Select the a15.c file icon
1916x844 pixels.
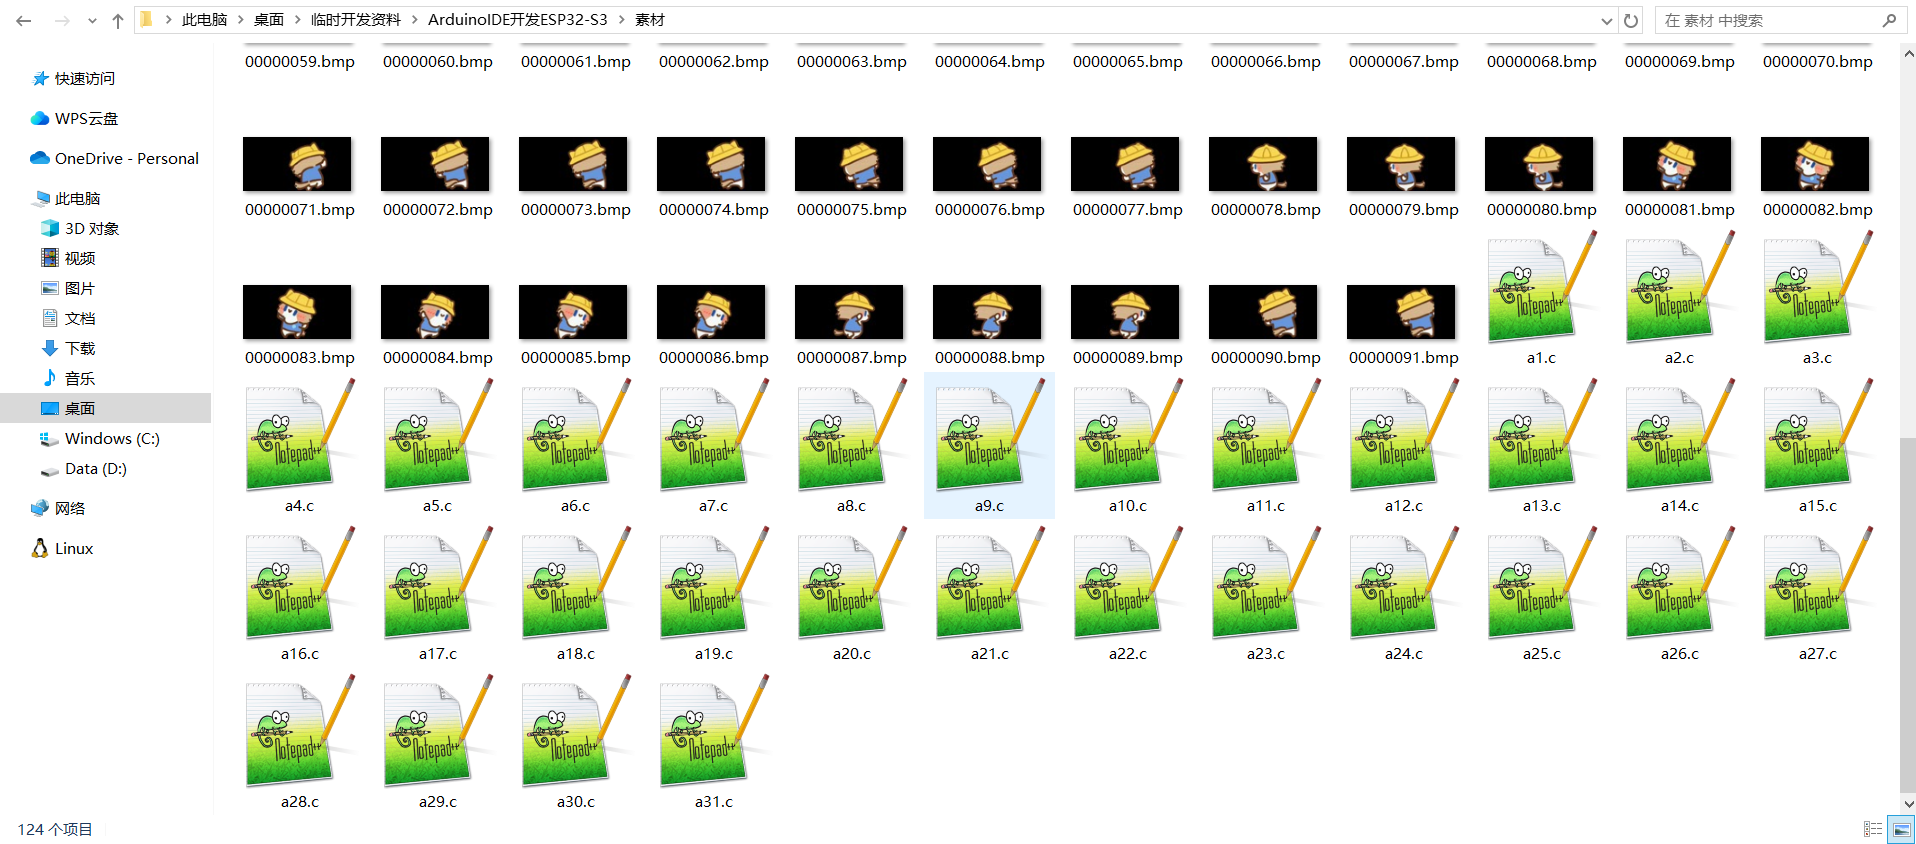[1817, 436]
